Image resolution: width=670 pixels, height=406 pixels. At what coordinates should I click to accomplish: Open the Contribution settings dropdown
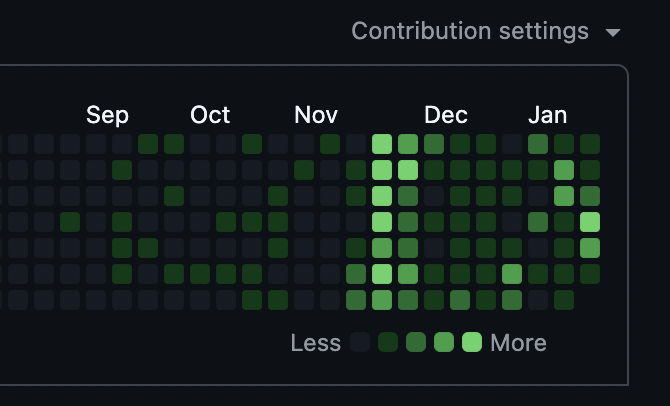(x=486, y=31)
